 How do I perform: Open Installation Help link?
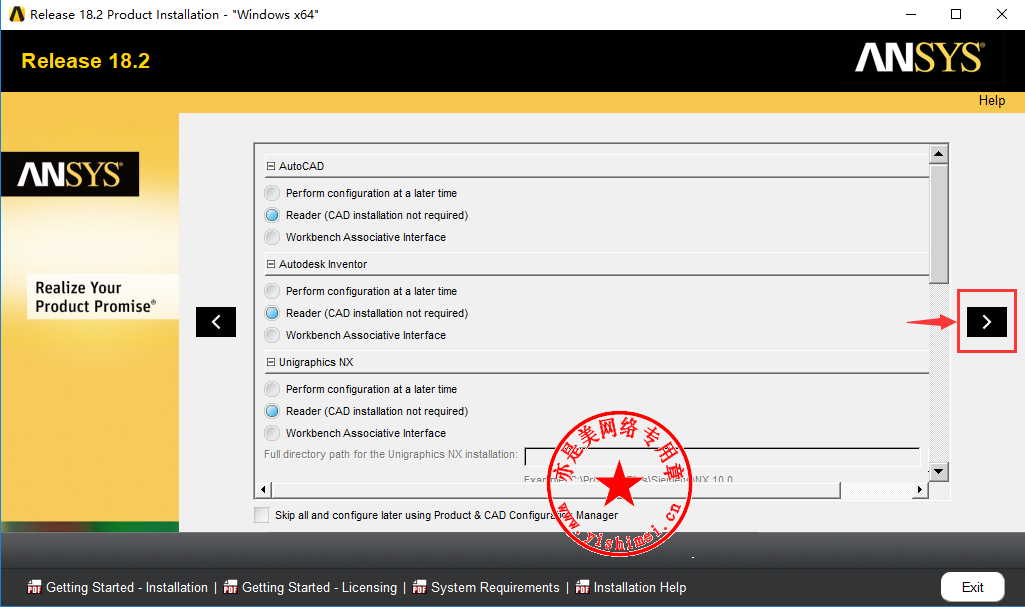tap(640, 587)
